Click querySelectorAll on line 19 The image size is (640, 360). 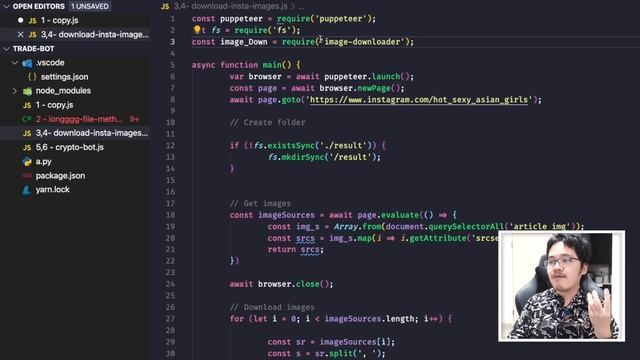coord(466,226)
